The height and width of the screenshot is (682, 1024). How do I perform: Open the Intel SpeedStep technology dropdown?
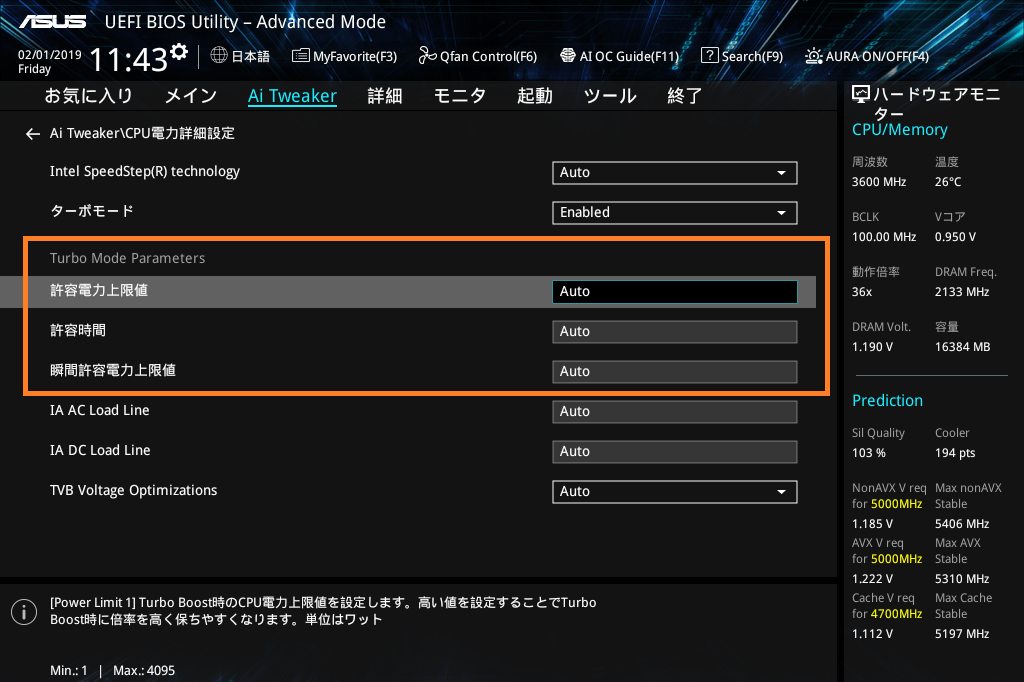(x=675, y=172)
